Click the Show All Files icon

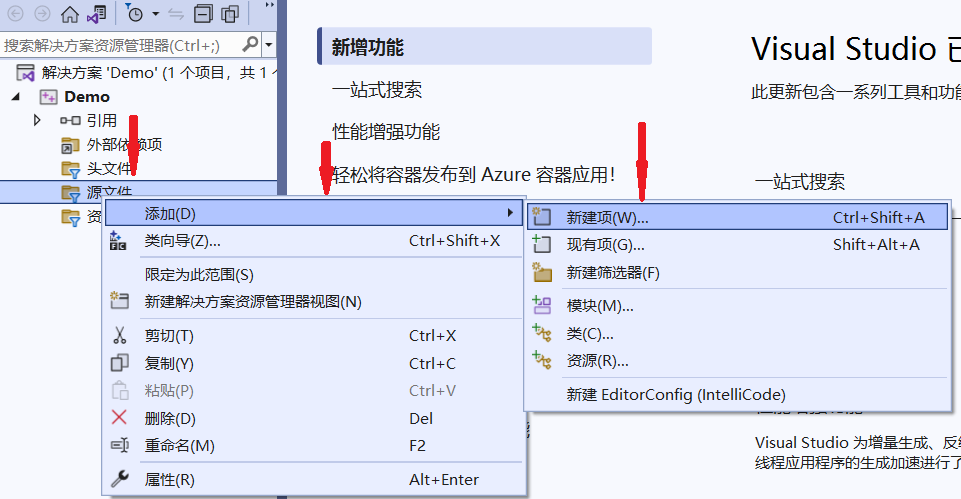point(230,14)
